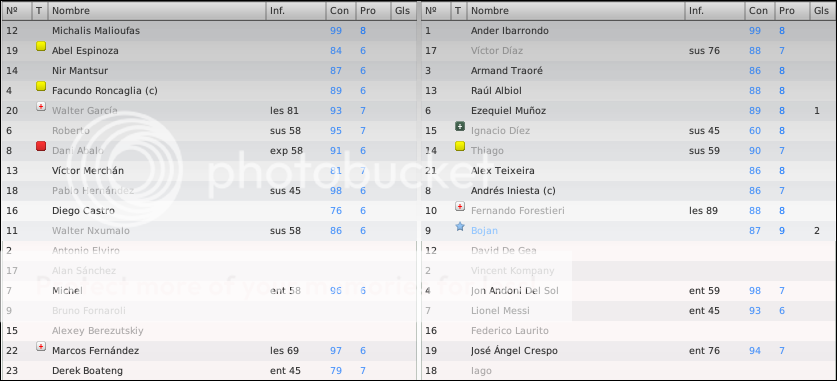Select player Michalis Malioufas row
Screen dimensions: 837x381
click(209, 31)
